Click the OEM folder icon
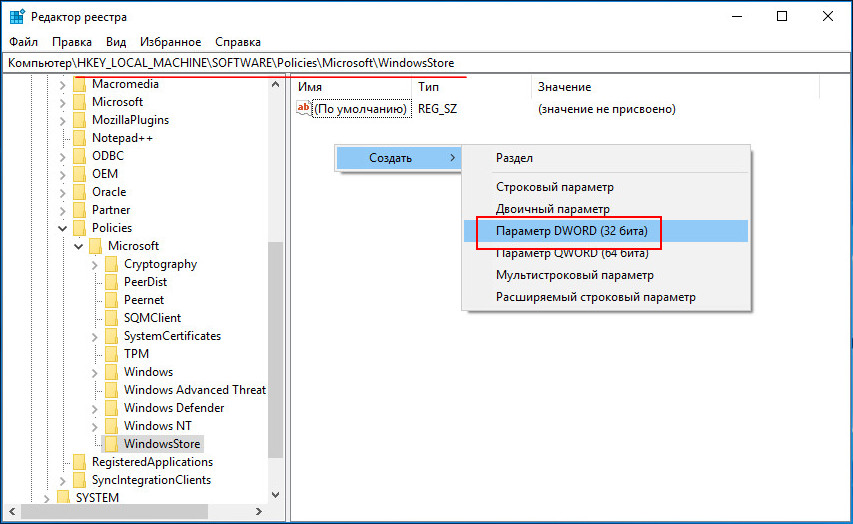This screenshot has height=524, width=853. 79,174
